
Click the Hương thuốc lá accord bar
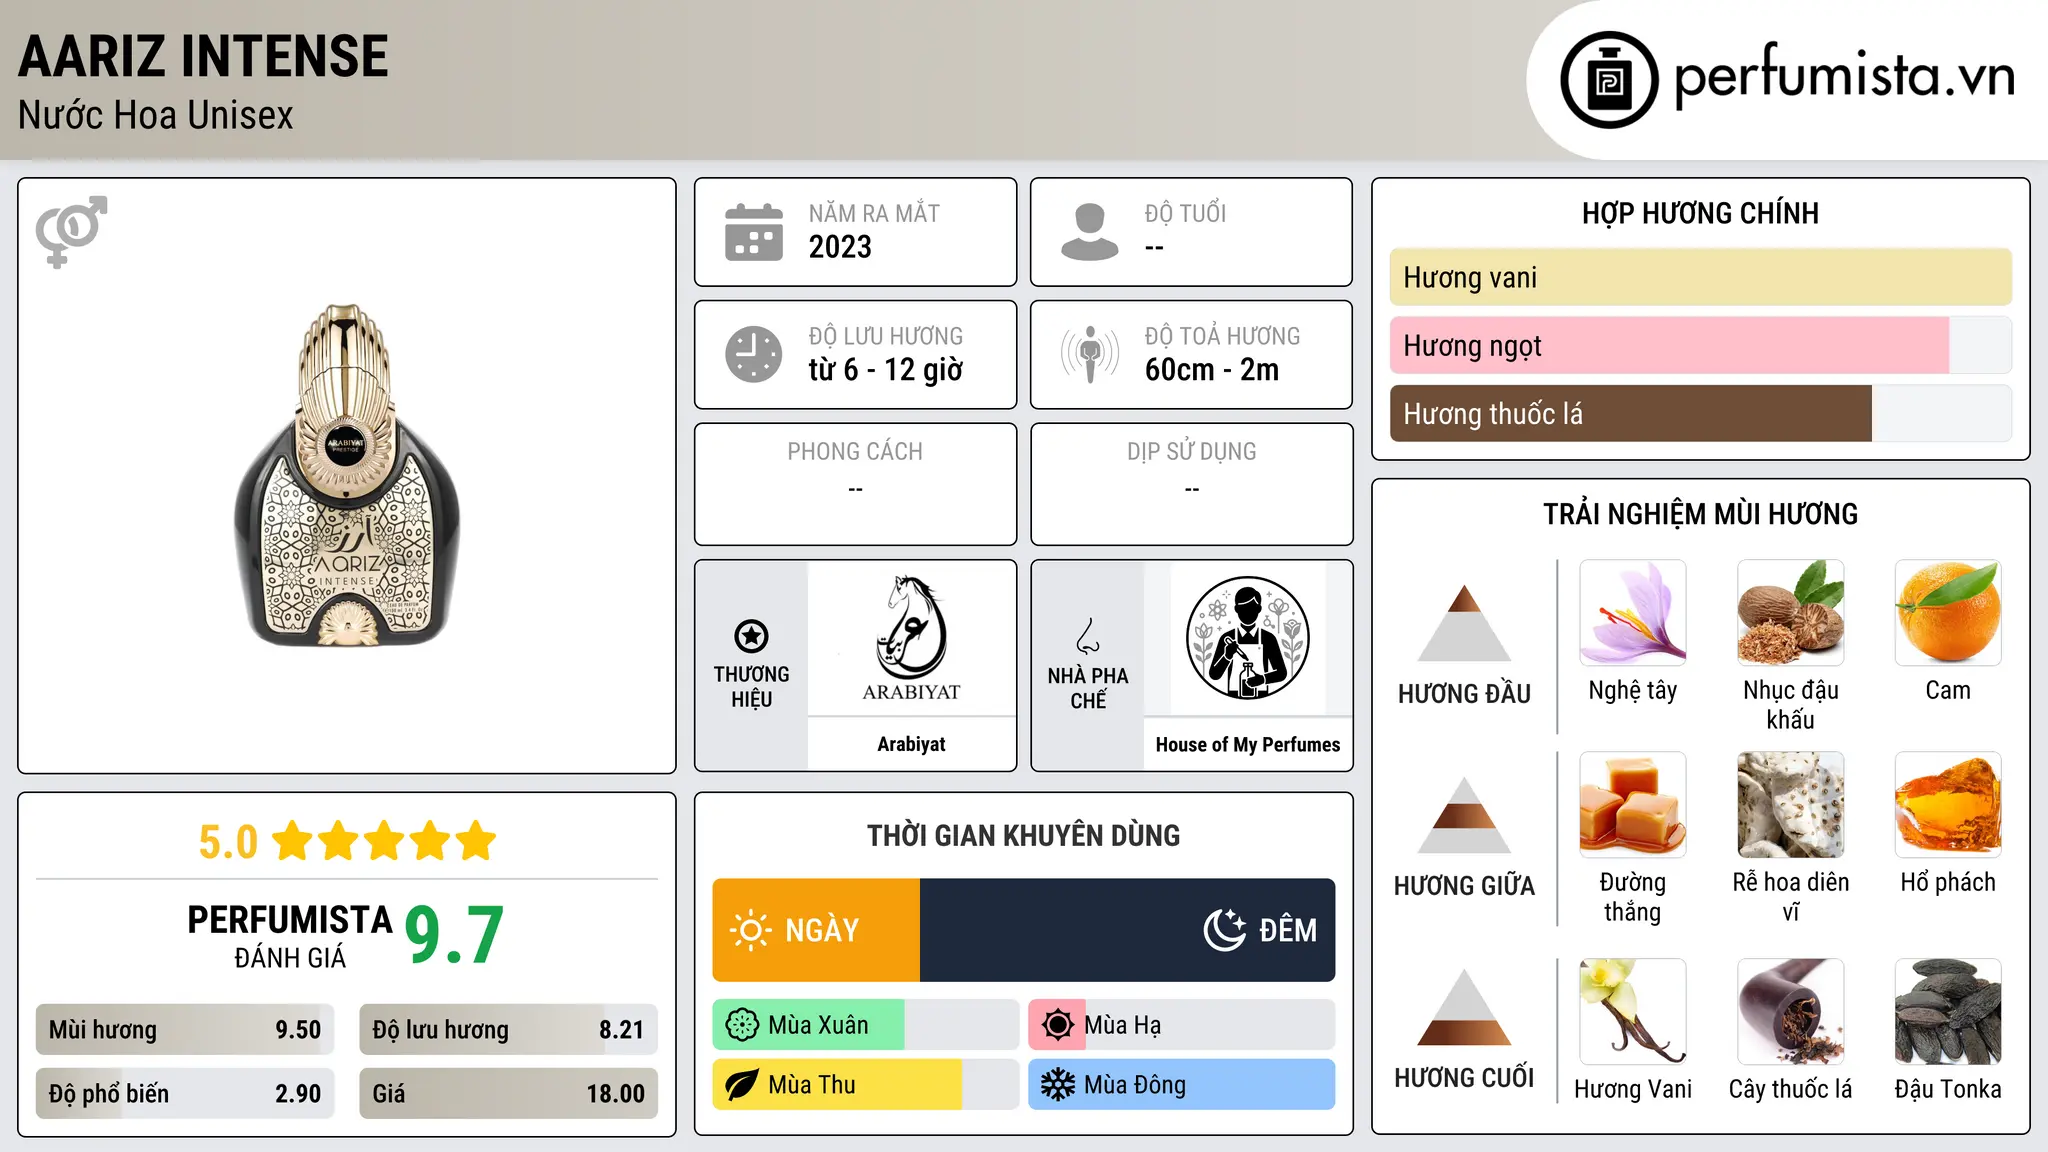click(1701, 413)
